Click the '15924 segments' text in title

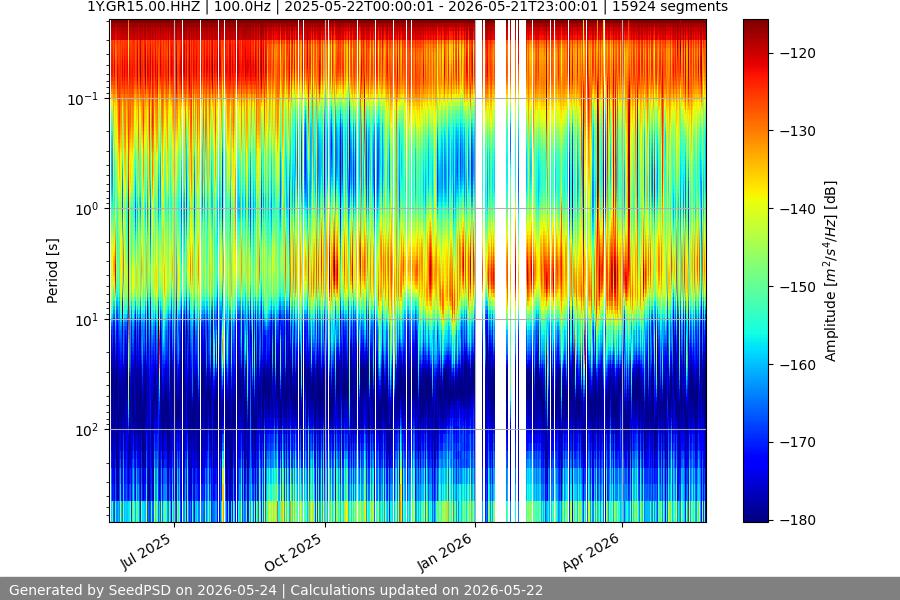[x=670, y=7]
